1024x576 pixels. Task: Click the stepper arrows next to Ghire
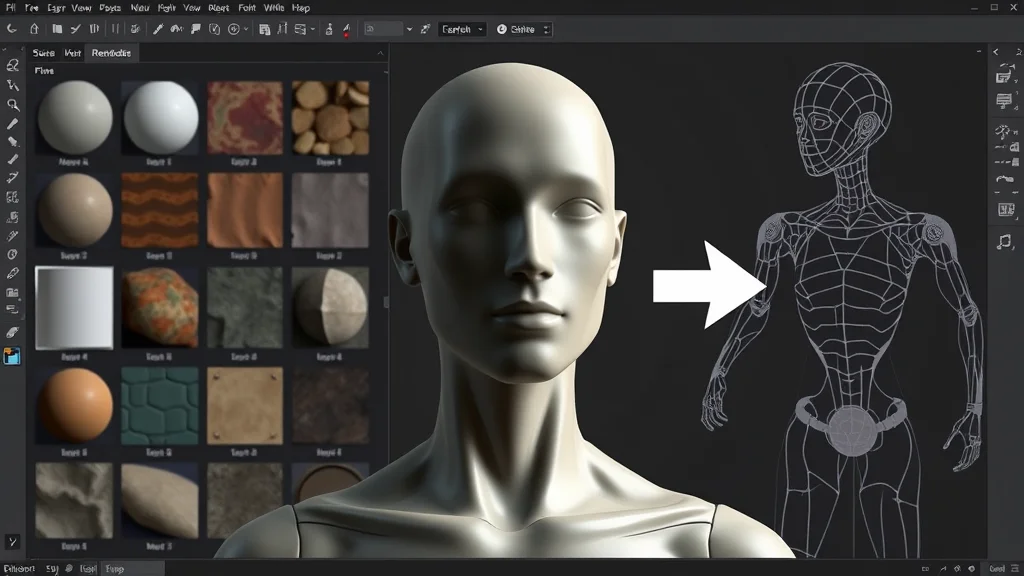pyautogui.click(x=546, y=29)
